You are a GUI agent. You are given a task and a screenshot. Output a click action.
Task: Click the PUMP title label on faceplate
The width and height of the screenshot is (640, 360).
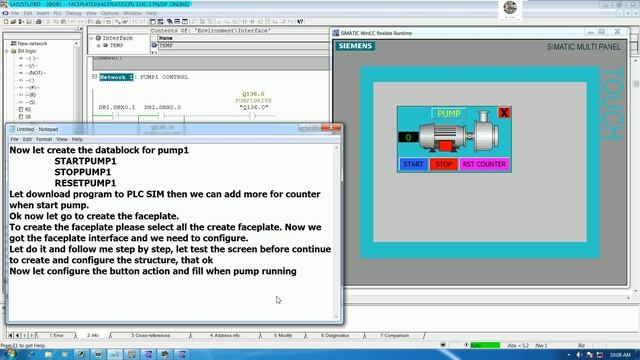pos(449,114)
